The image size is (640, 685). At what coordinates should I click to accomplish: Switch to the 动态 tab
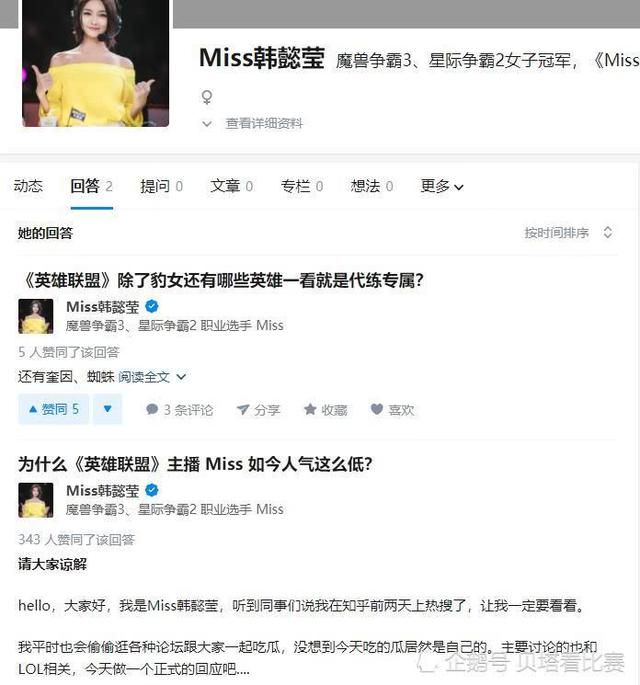[28, 187]
